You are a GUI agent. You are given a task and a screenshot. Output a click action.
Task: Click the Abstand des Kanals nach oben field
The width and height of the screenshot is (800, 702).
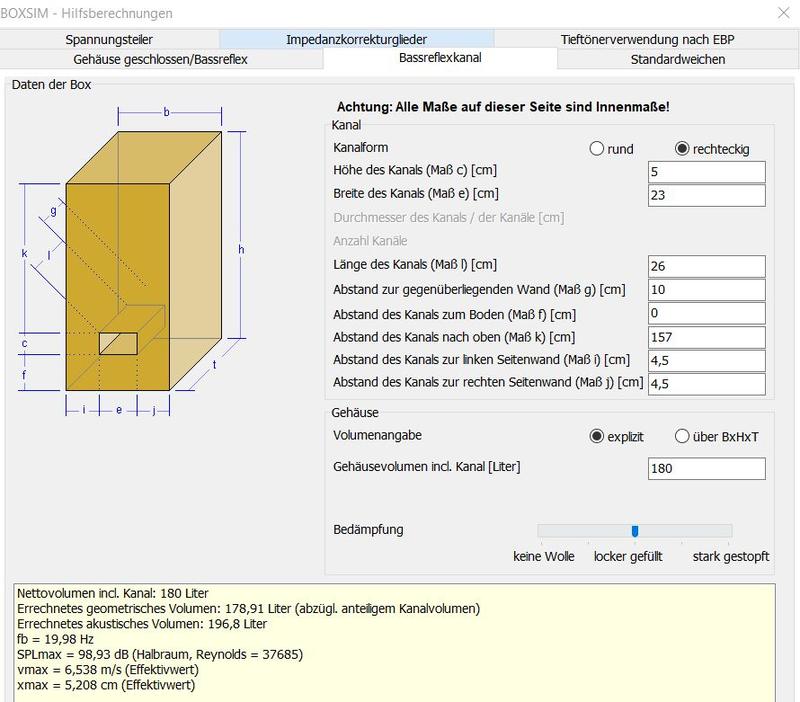(707, 337)
